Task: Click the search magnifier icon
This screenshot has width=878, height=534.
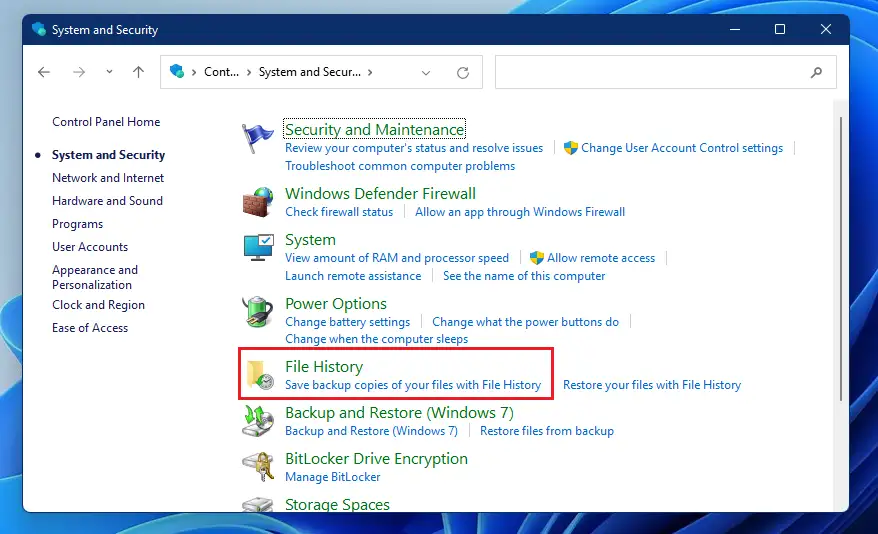Action: pos(816,72)
